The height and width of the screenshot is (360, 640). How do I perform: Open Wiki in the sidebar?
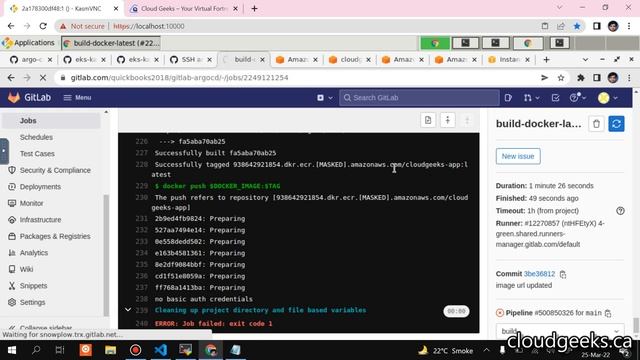[21, 269]
